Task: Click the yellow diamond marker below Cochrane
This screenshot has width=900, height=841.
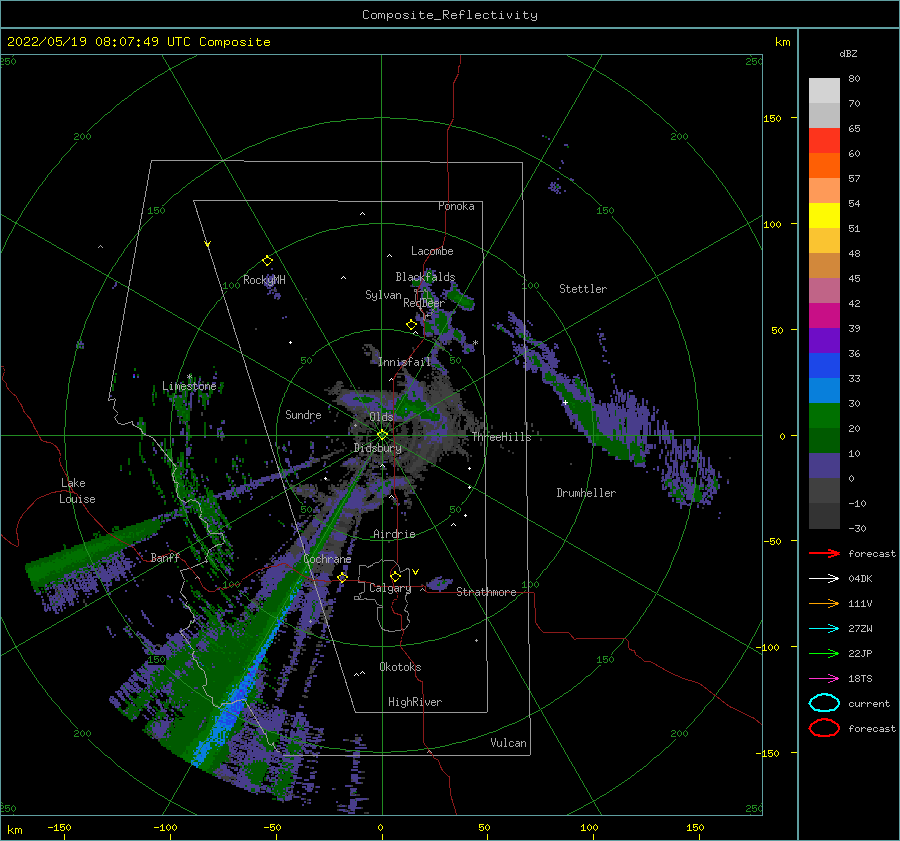Action: coord(343,577)
